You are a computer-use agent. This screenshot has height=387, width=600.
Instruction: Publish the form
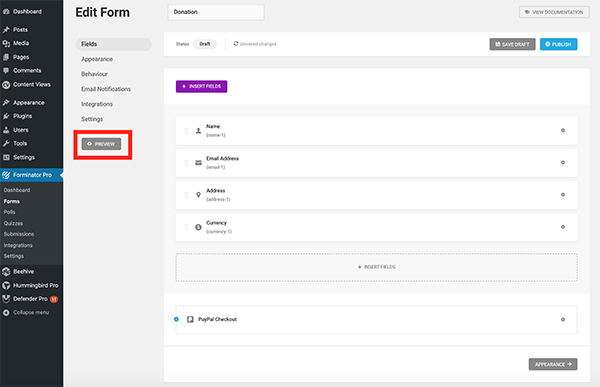tap(559, 44)
